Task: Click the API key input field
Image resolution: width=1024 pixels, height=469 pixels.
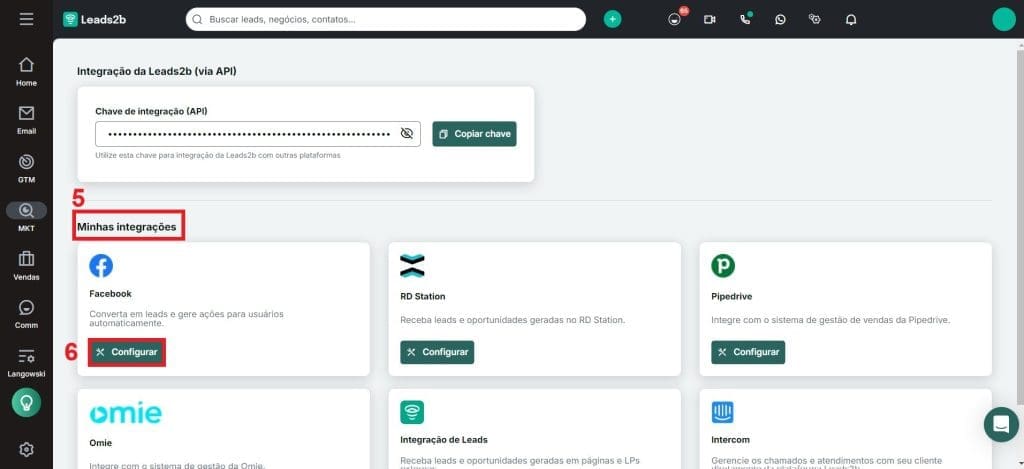Action: (x=258, y=134)
